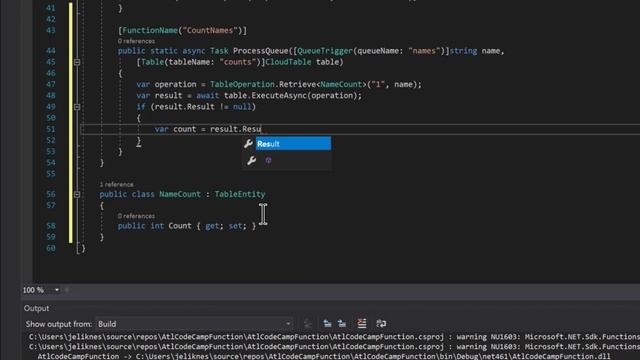Open the 100 % zoom dropdown

[x=57, y=290]
